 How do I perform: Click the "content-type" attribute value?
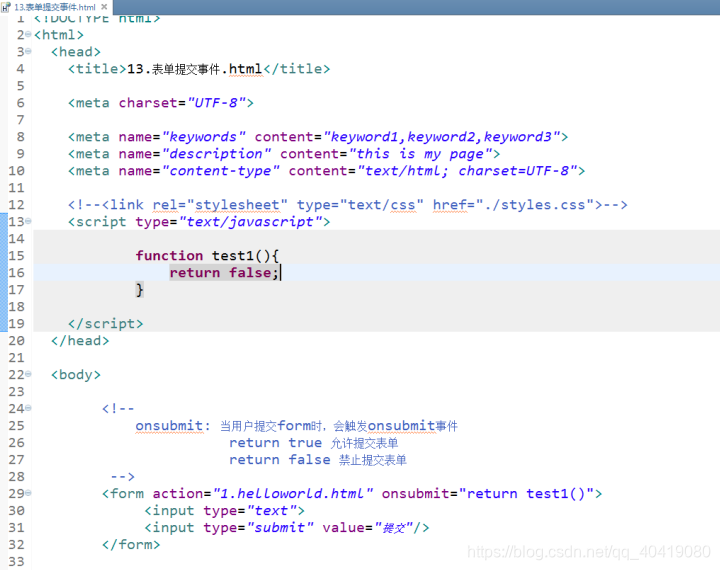(x=221, y=171)
